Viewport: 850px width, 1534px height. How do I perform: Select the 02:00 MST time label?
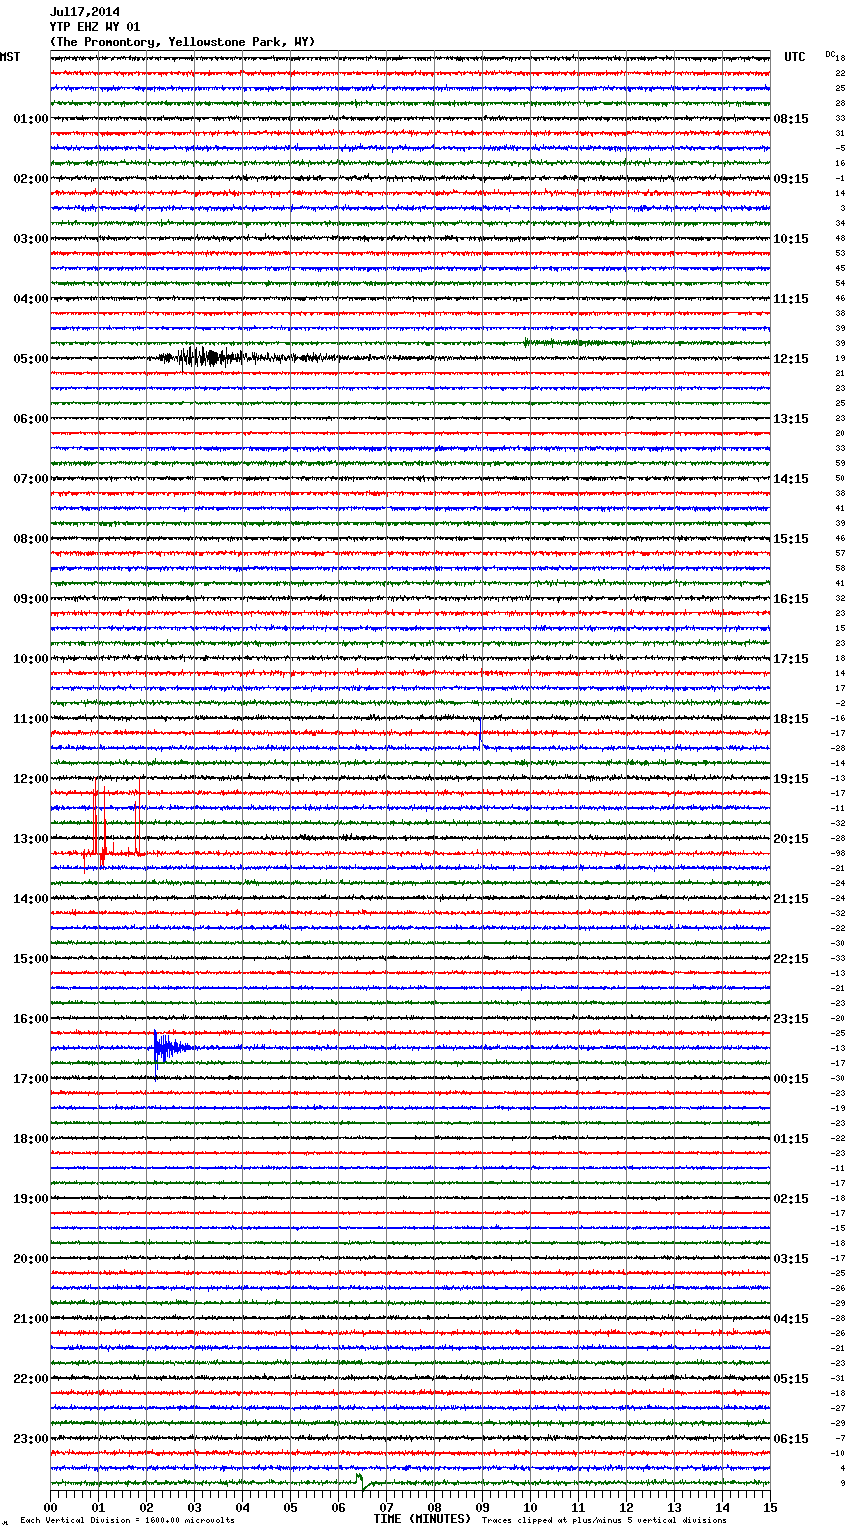tap(30, 179)
